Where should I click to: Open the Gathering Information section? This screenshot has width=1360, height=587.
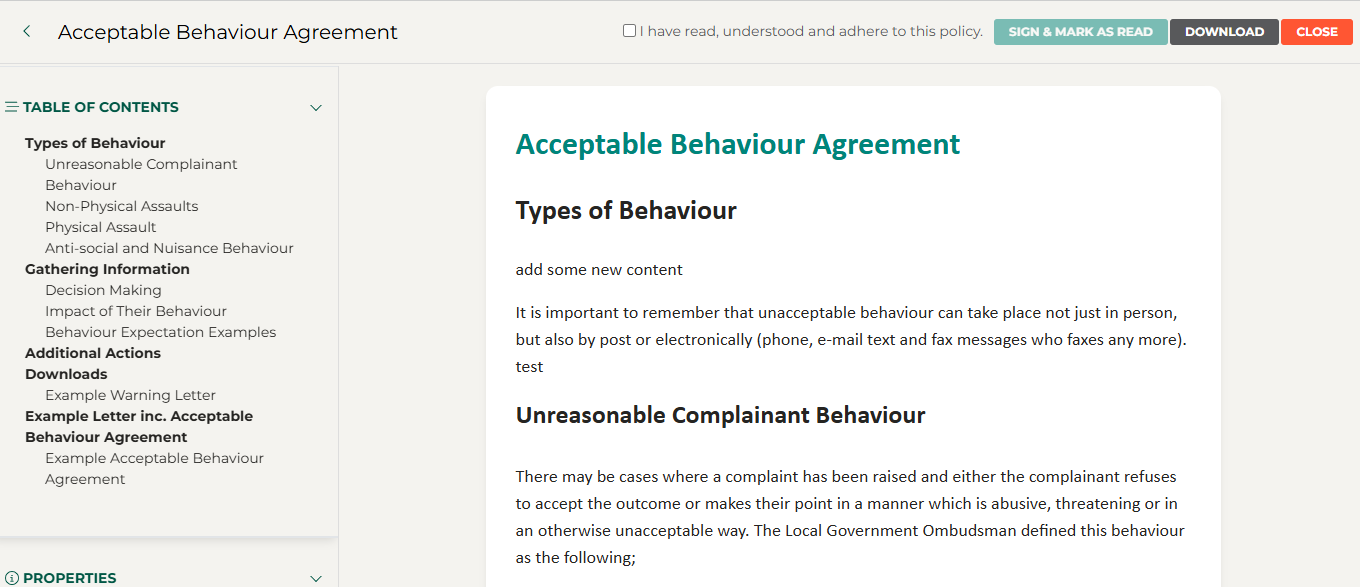click(107, 269)
